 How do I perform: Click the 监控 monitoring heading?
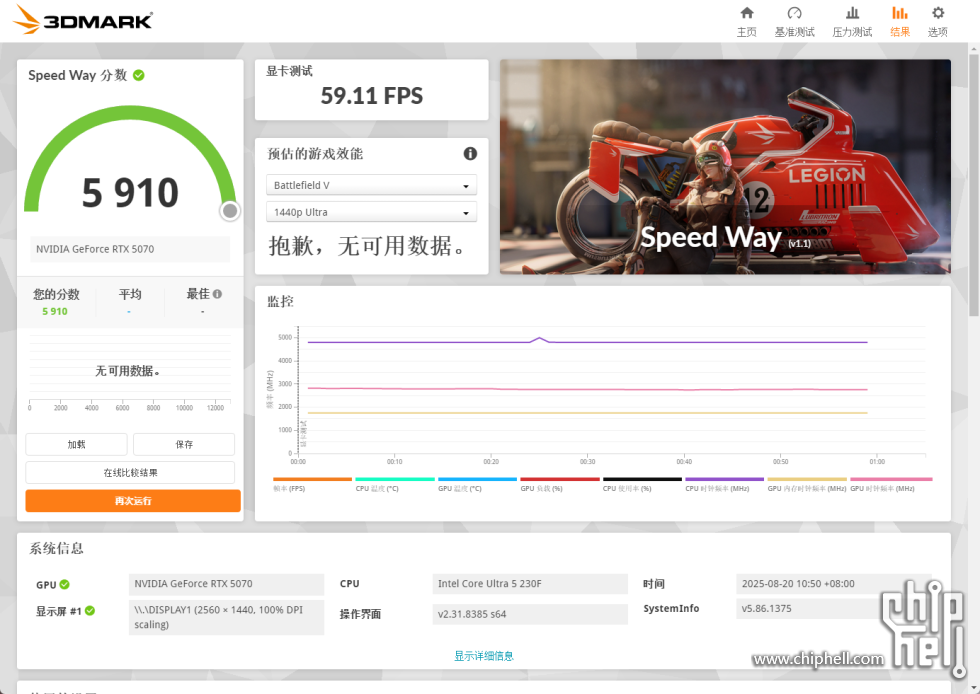[280, 301]
